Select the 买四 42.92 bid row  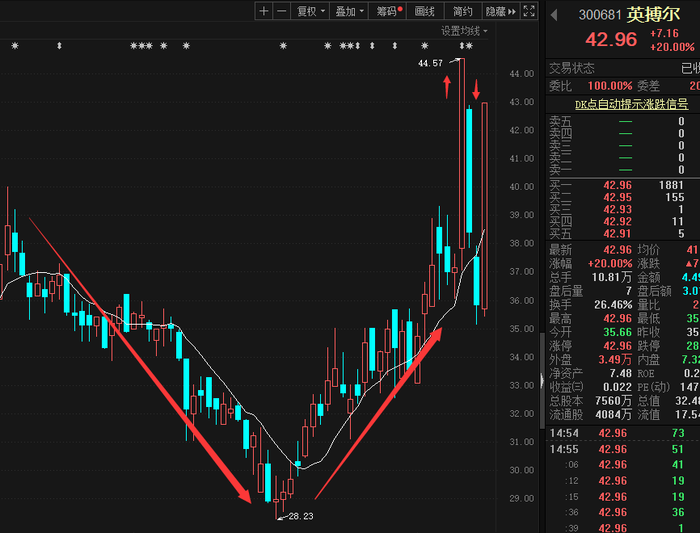tap(623, 221)
